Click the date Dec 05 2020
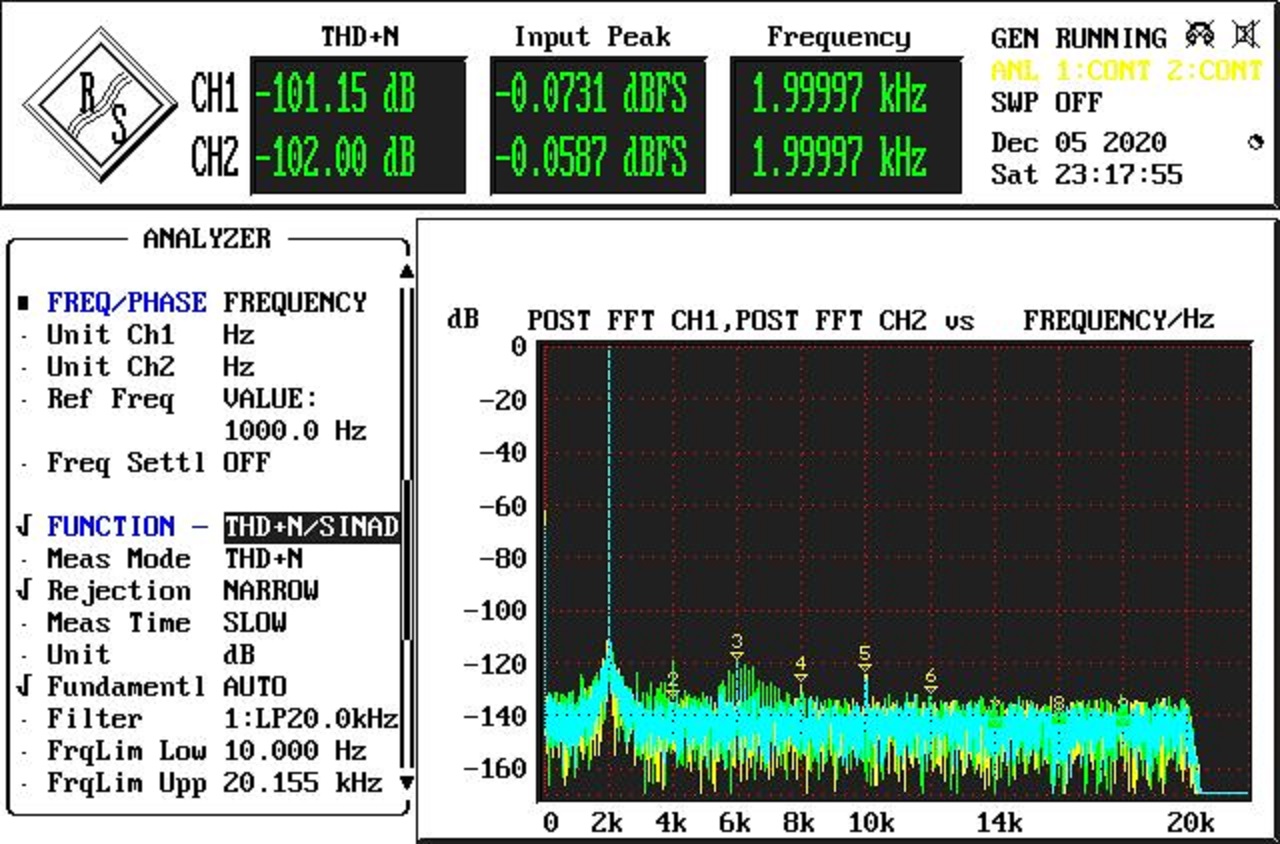Screen dimensions: 1280x844 tap(1079, 143)
